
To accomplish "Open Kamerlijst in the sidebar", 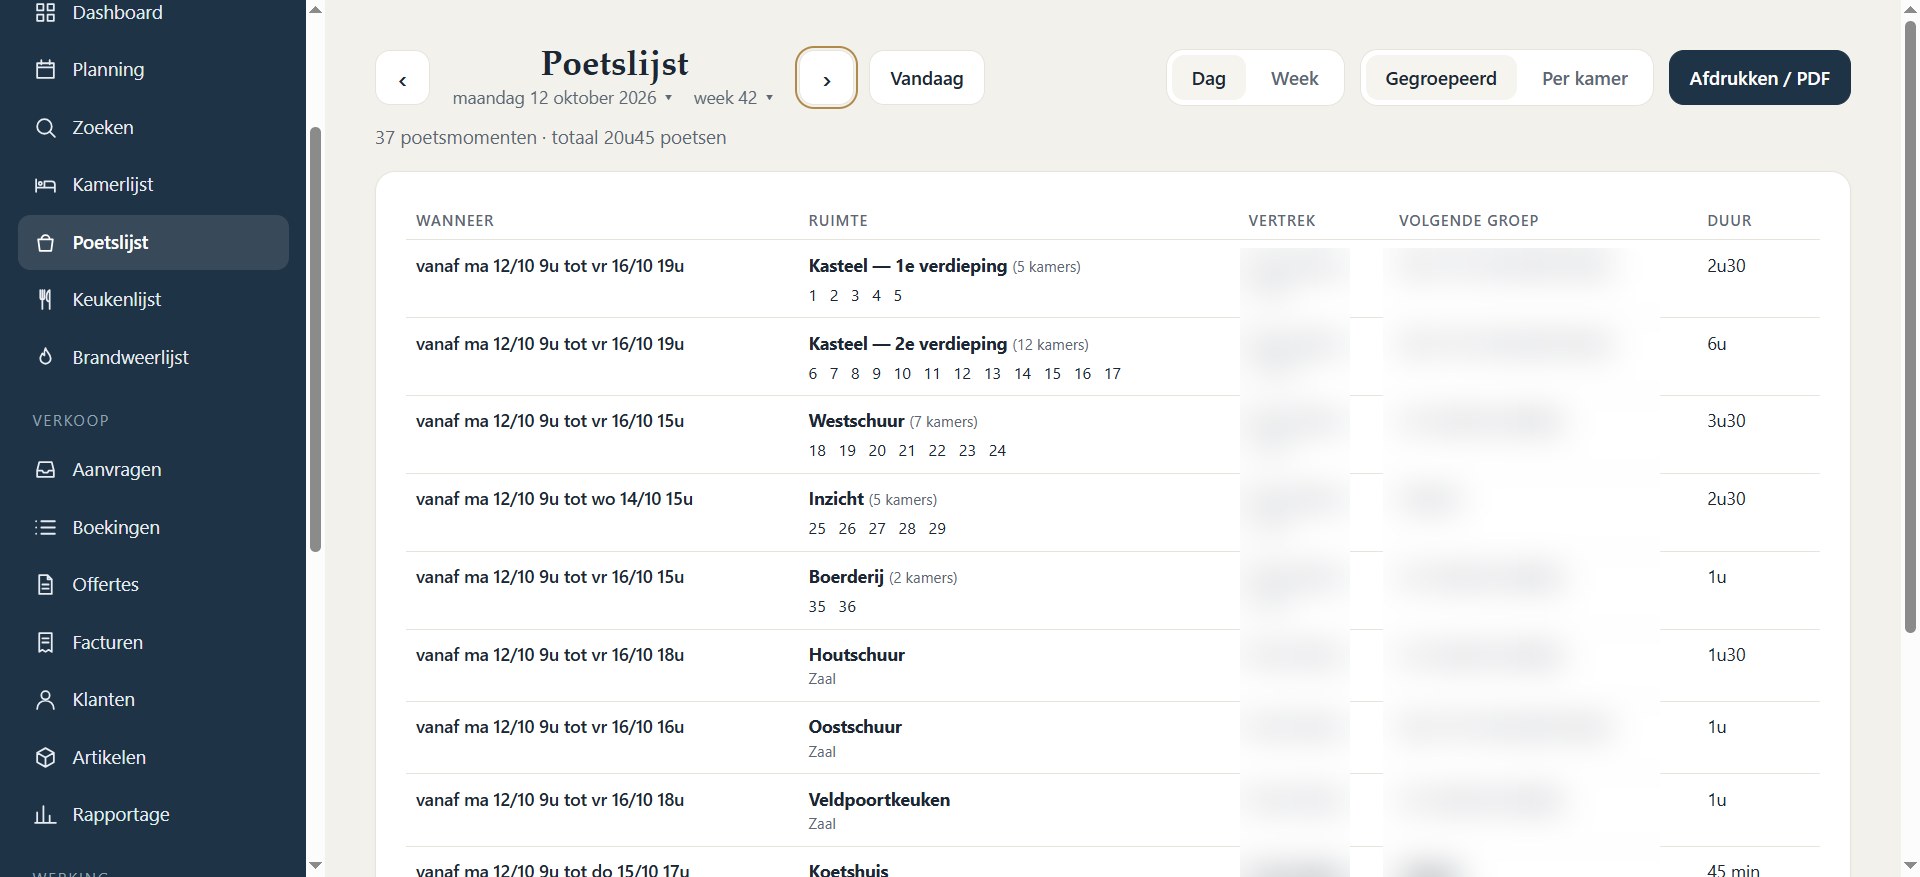I will pyautogui.click(x=153, y=185).
